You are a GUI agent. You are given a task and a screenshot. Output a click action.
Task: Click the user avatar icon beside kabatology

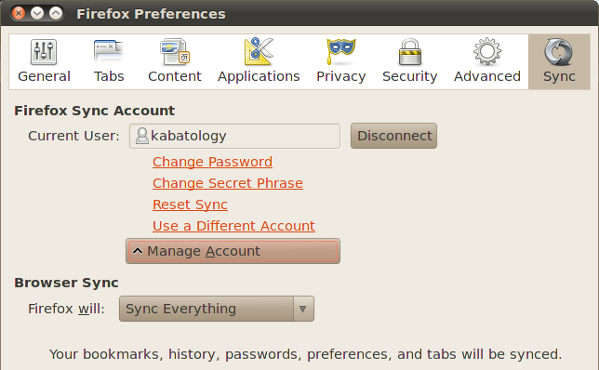[x=142, y=136]
